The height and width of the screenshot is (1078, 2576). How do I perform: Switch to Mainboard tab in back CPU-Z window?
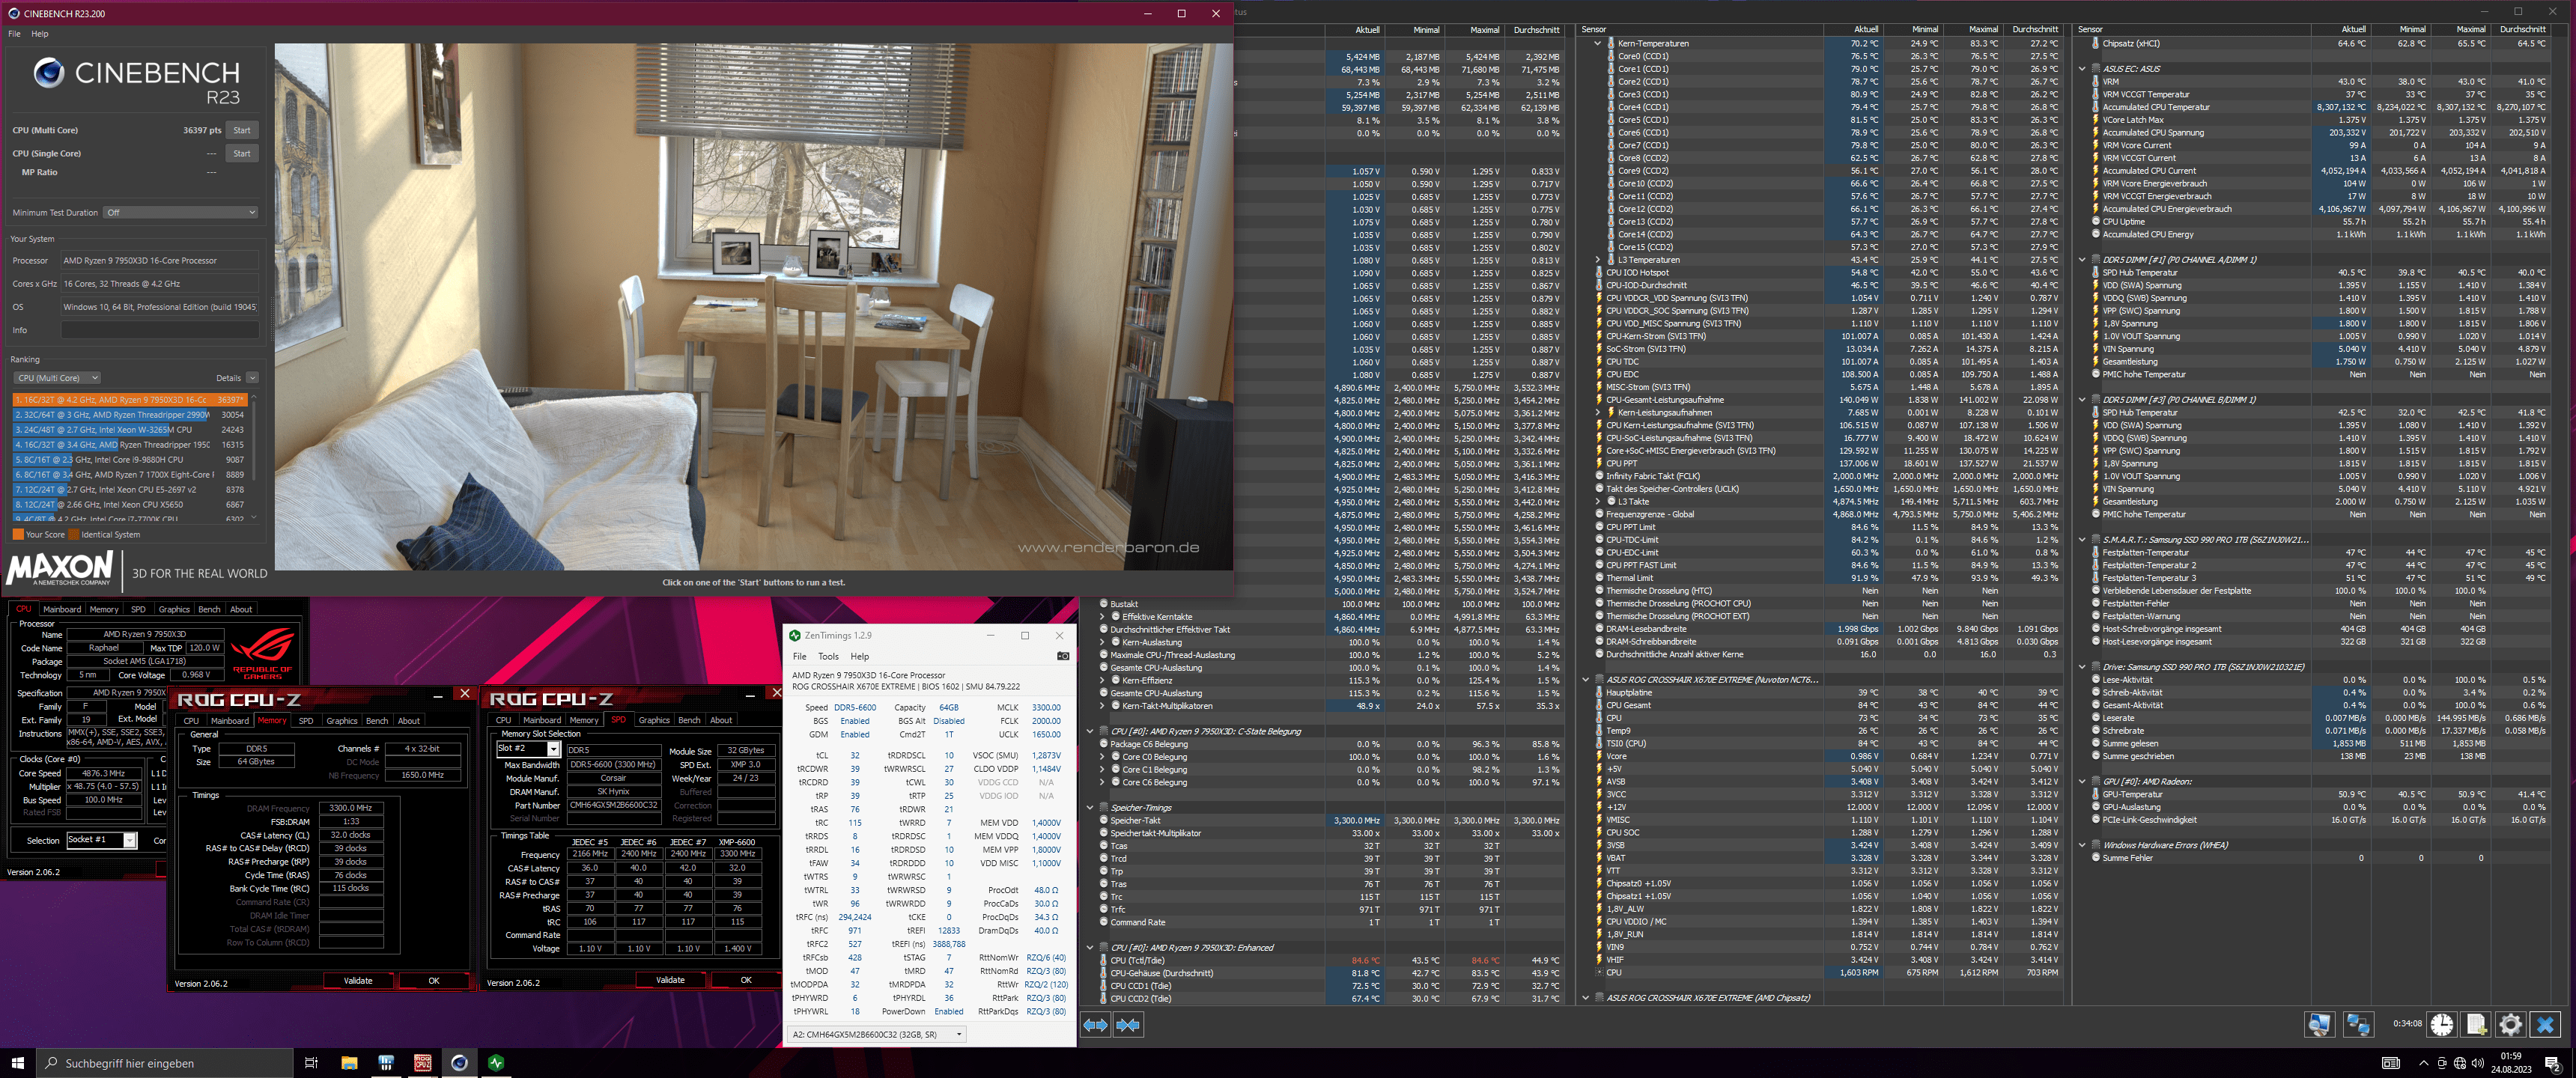(x=62, y=609)
